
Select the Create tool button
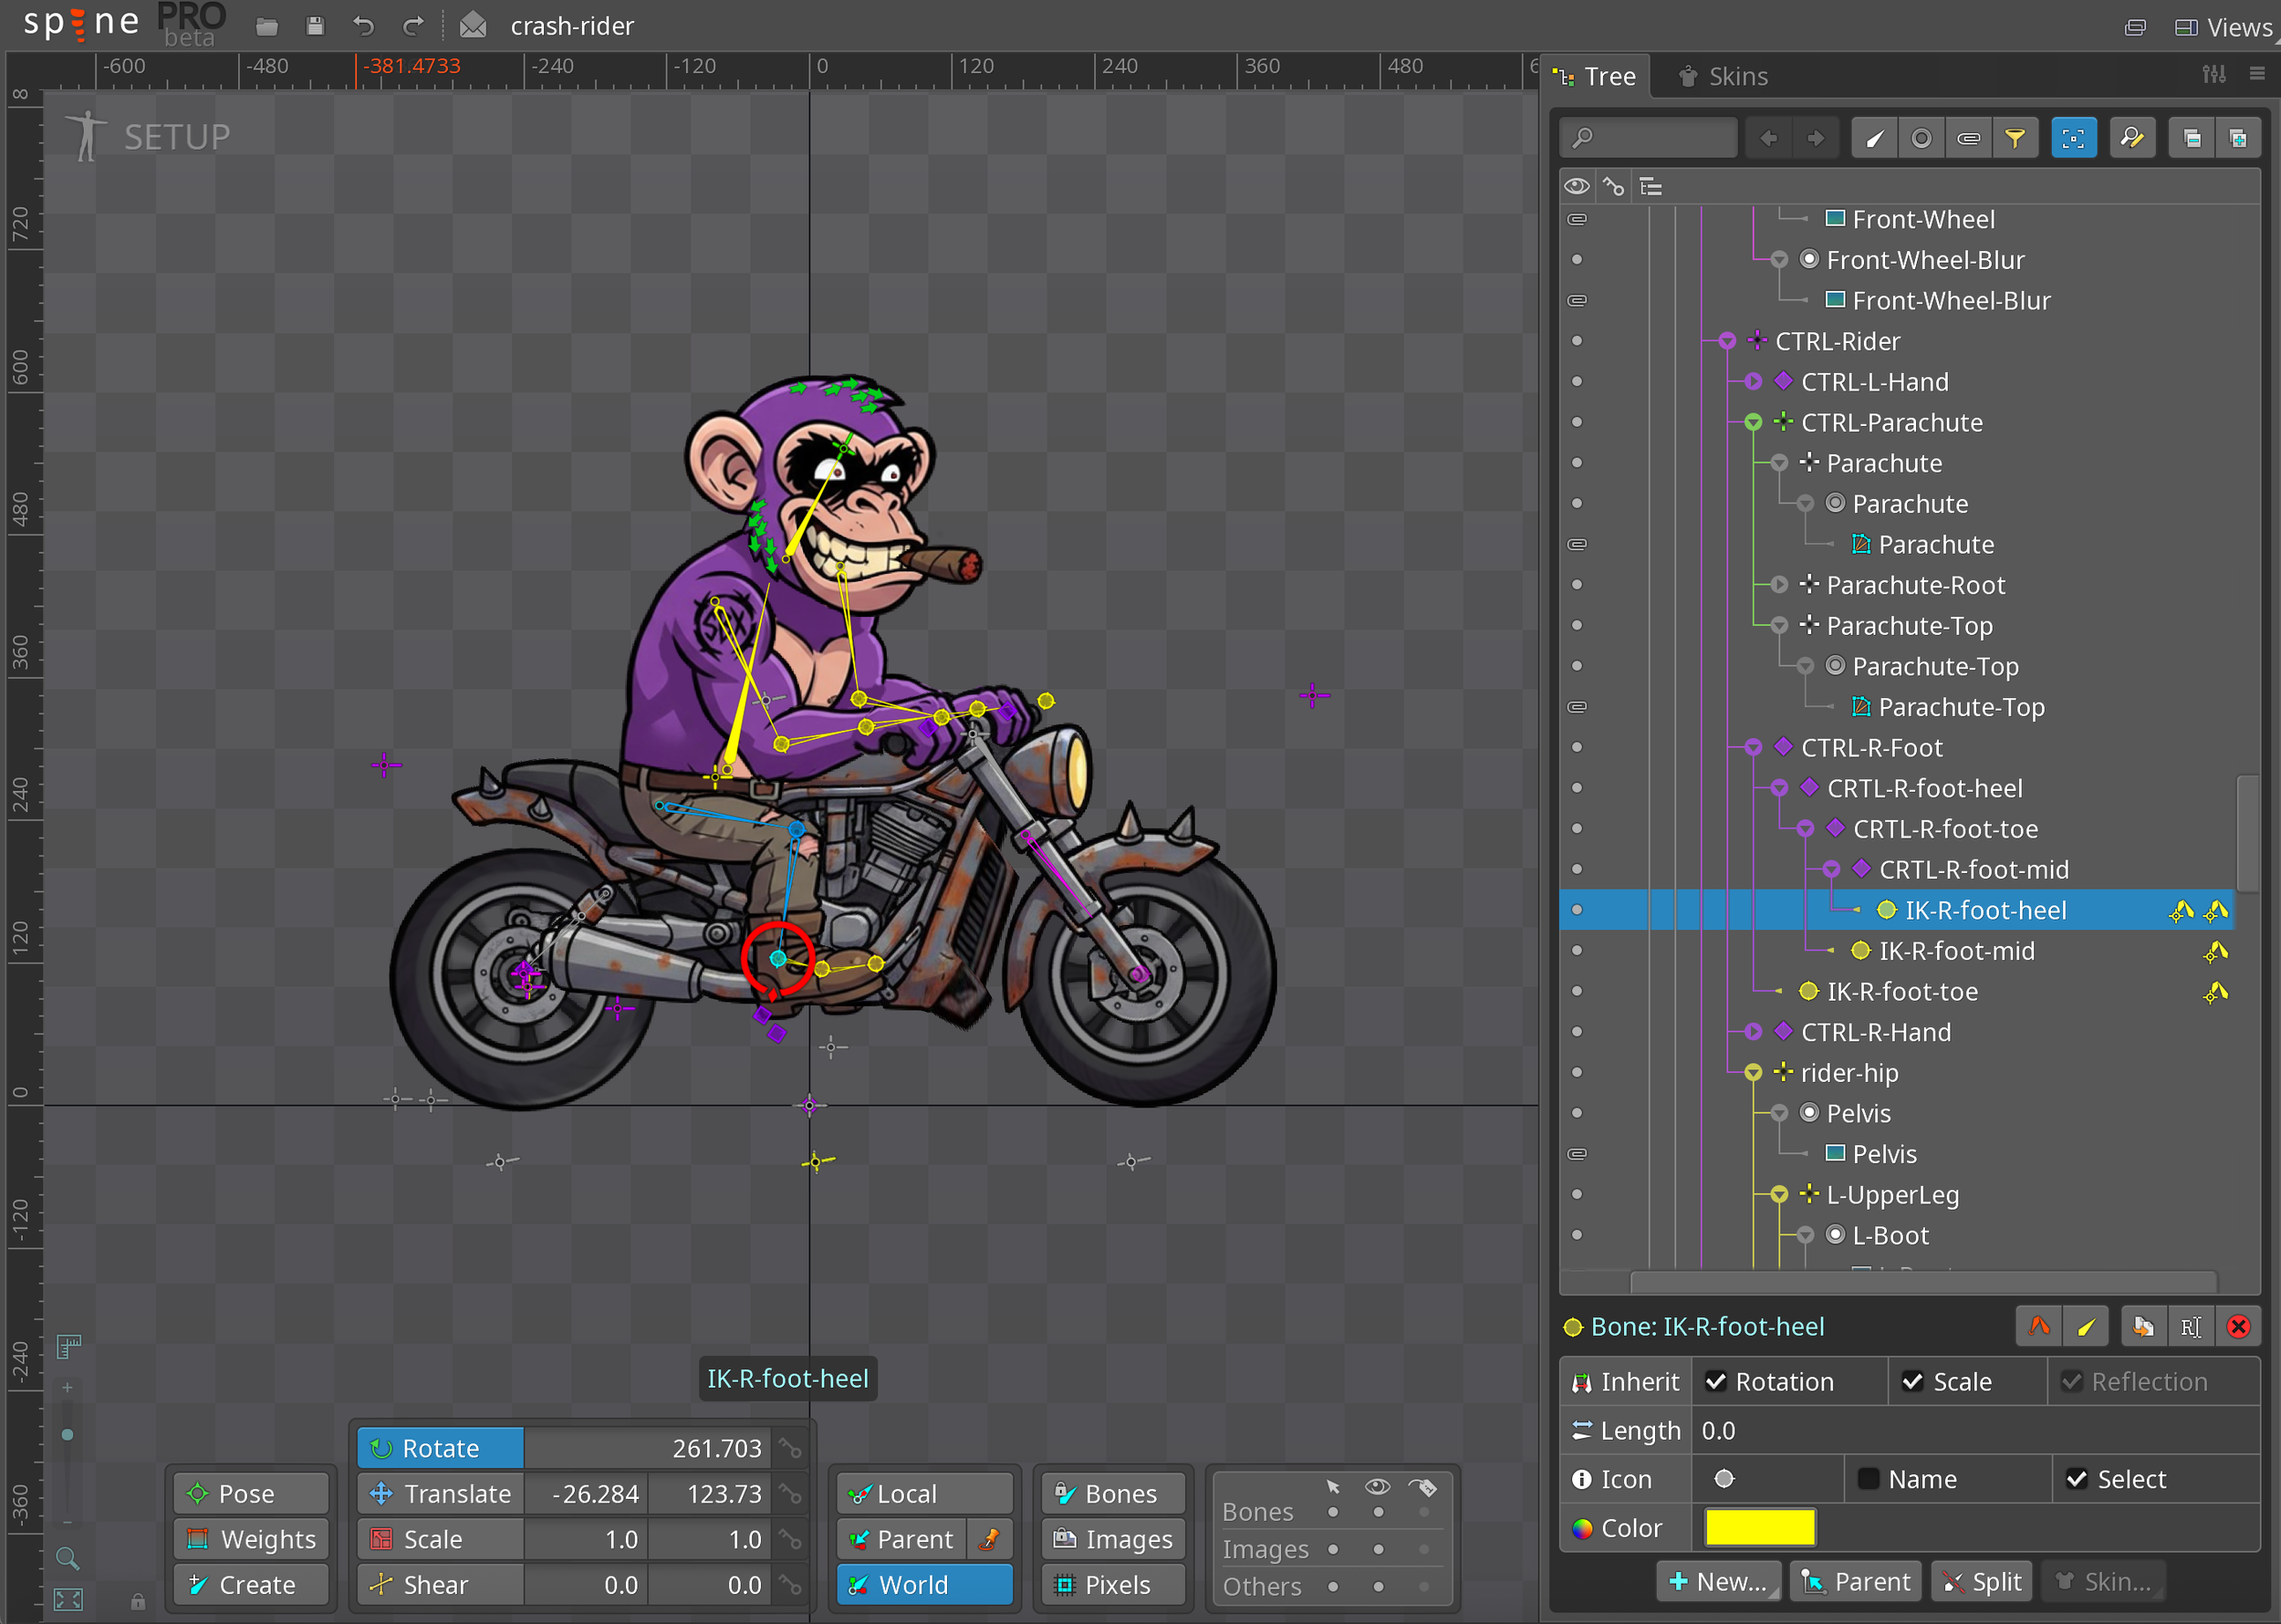click(252, 1585)
